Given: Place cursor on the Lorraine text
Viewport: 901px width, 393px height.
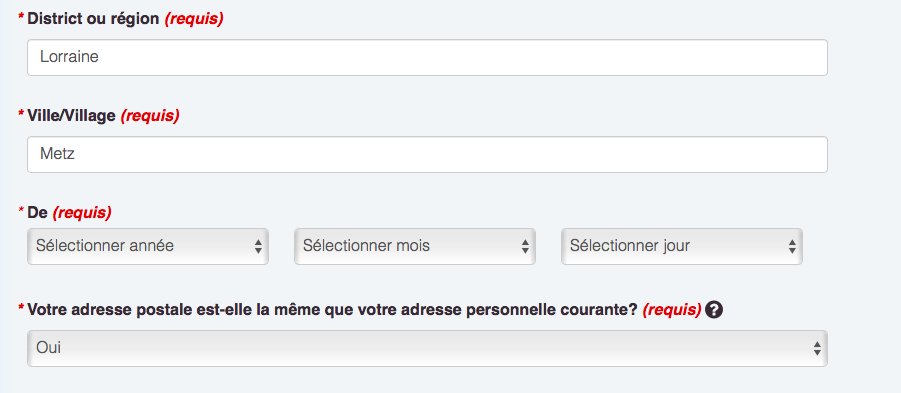Looking at the screenshot, I should point(69,57).
